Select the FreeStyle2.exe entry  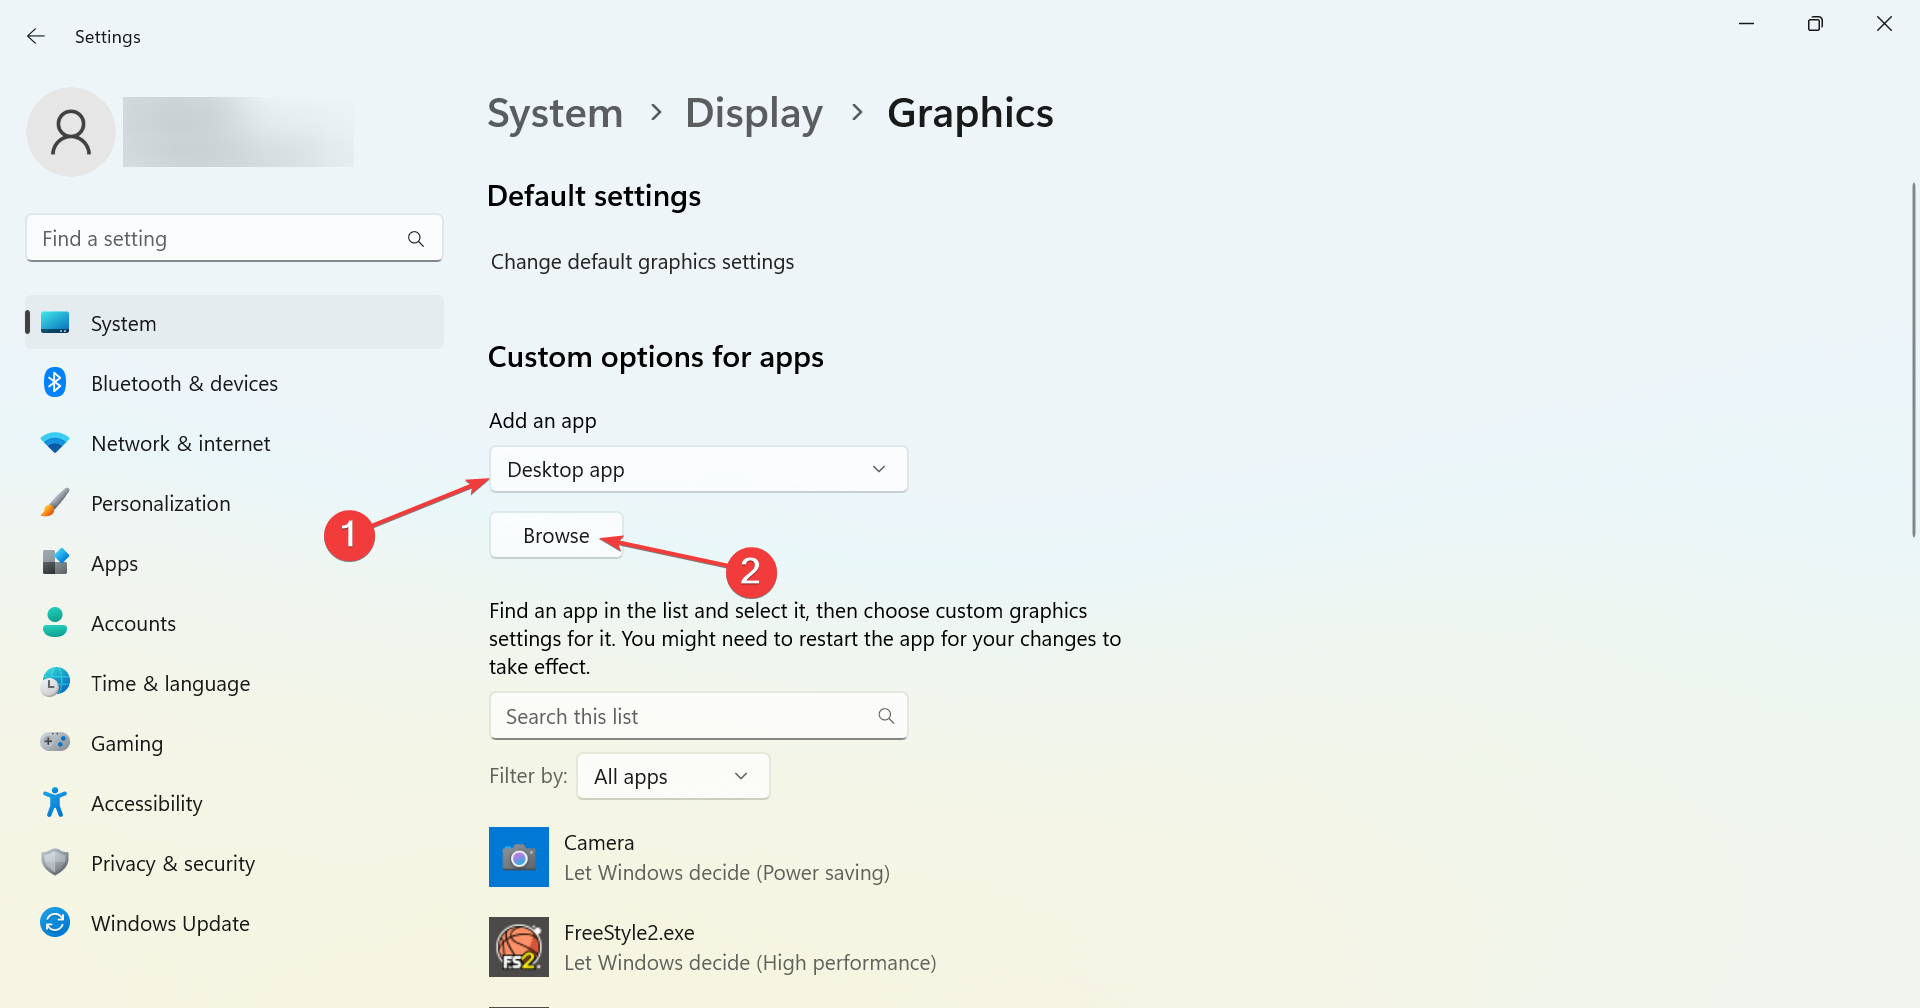pyautogui.click(x=712, y=947)
